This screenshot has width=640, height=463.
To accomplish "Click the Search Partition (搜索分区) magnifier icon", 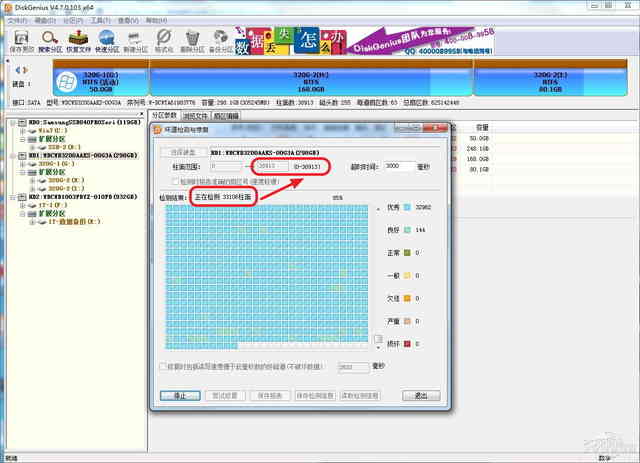I will click(x=49, y=38).
